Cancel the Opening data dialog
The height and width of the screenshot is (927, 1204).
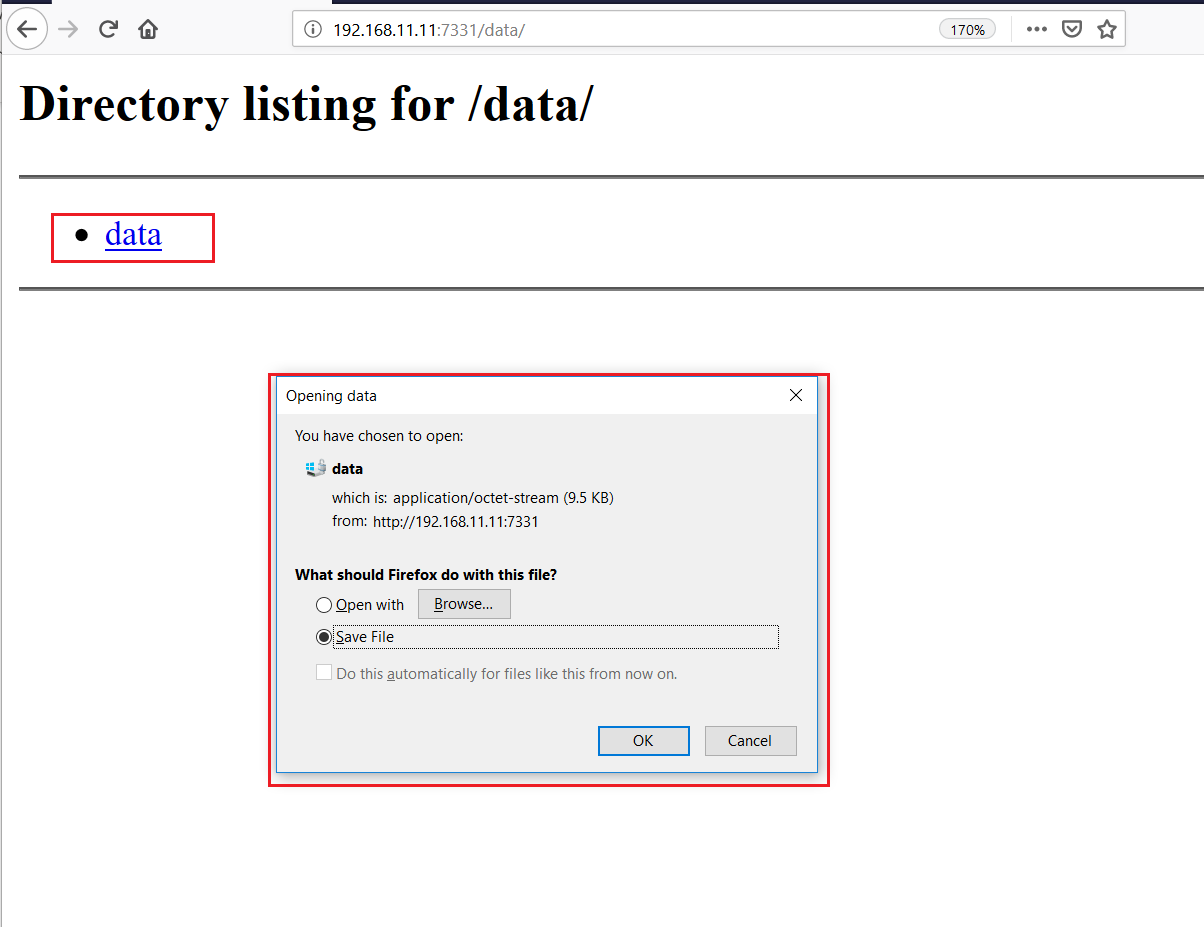click(x=750, y=741)
